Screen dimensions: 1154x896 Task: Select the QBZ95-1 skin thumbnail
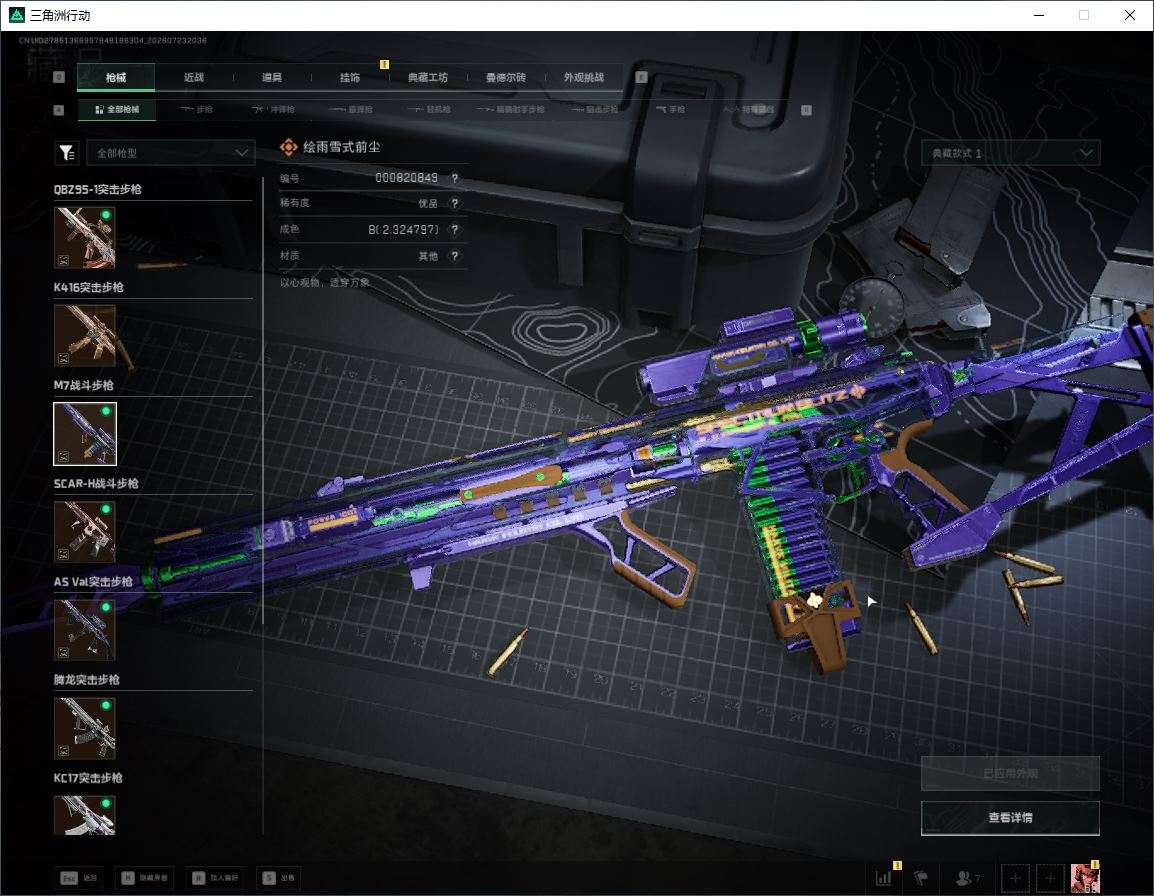[85, 237]
